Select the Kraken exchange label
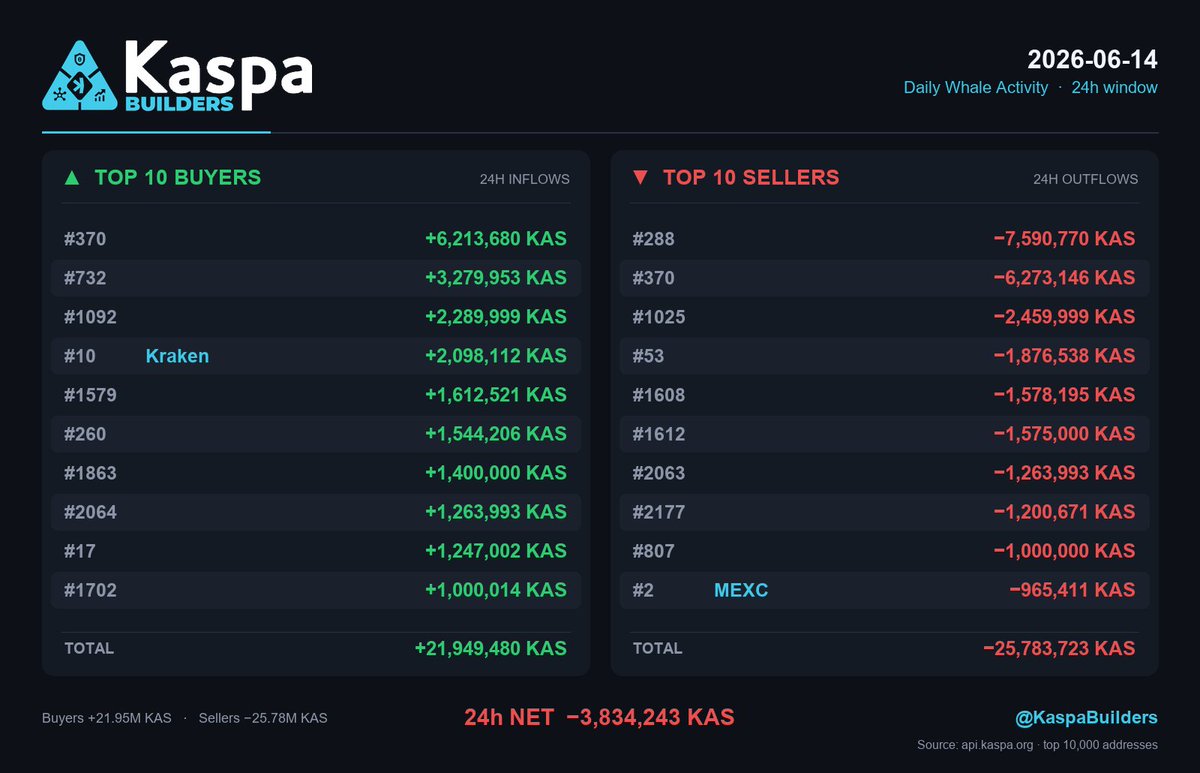Viewport: 1200px width, 773px height. click(x=177, y=356)
